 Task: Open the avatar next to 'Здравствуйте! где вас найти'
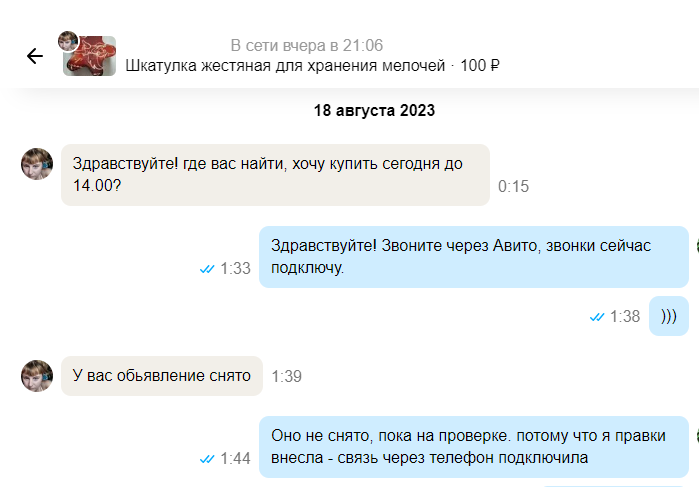[x=37, y=164]
